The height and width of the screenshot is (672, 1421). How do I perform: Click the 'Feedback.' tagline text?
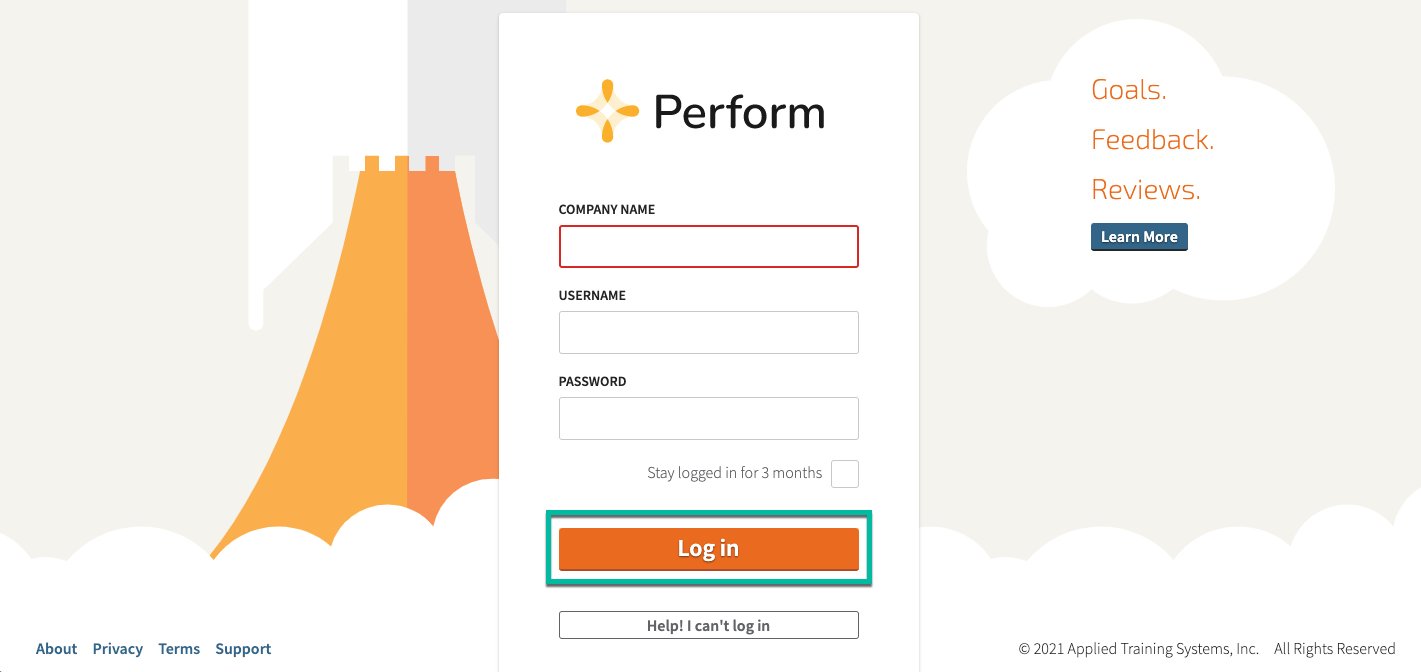point(1152,140)
